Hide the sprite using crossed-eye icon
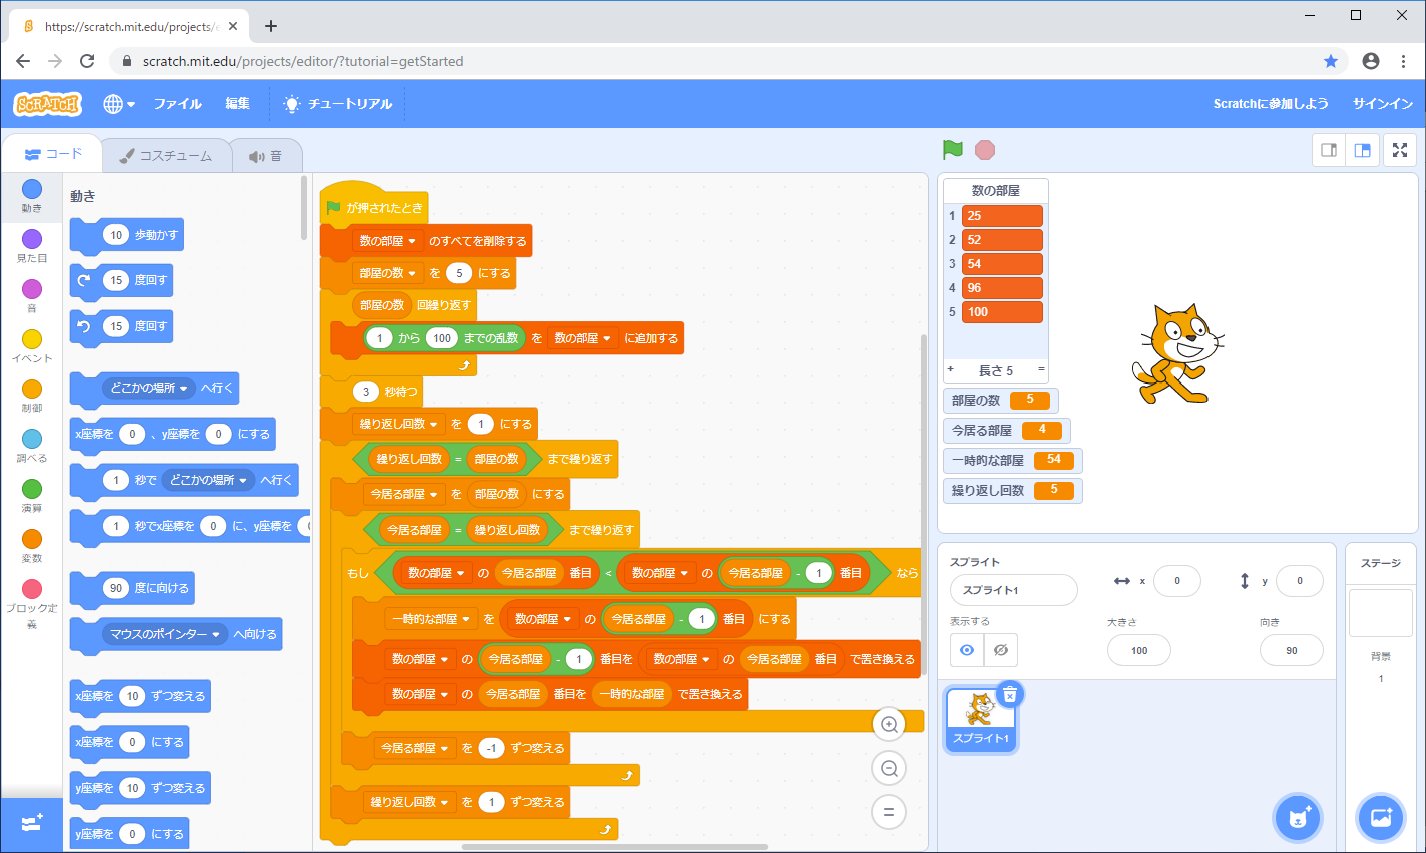1426x853 pixels. [x=1000, y=650]
